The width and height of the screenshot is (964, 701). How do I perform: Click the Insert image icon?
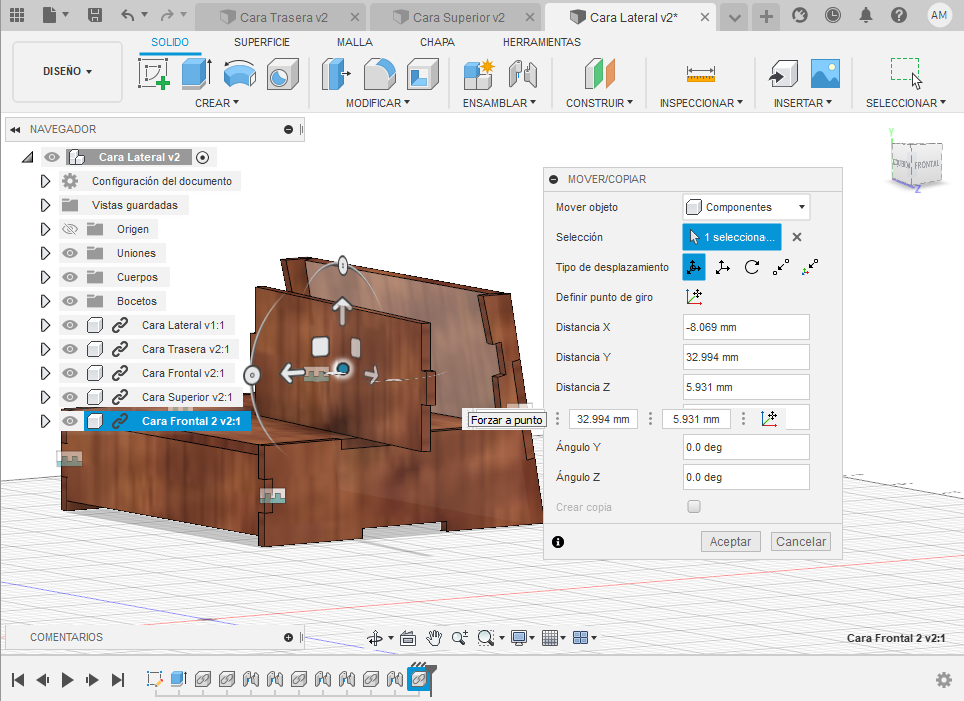[x=825, y=75]
